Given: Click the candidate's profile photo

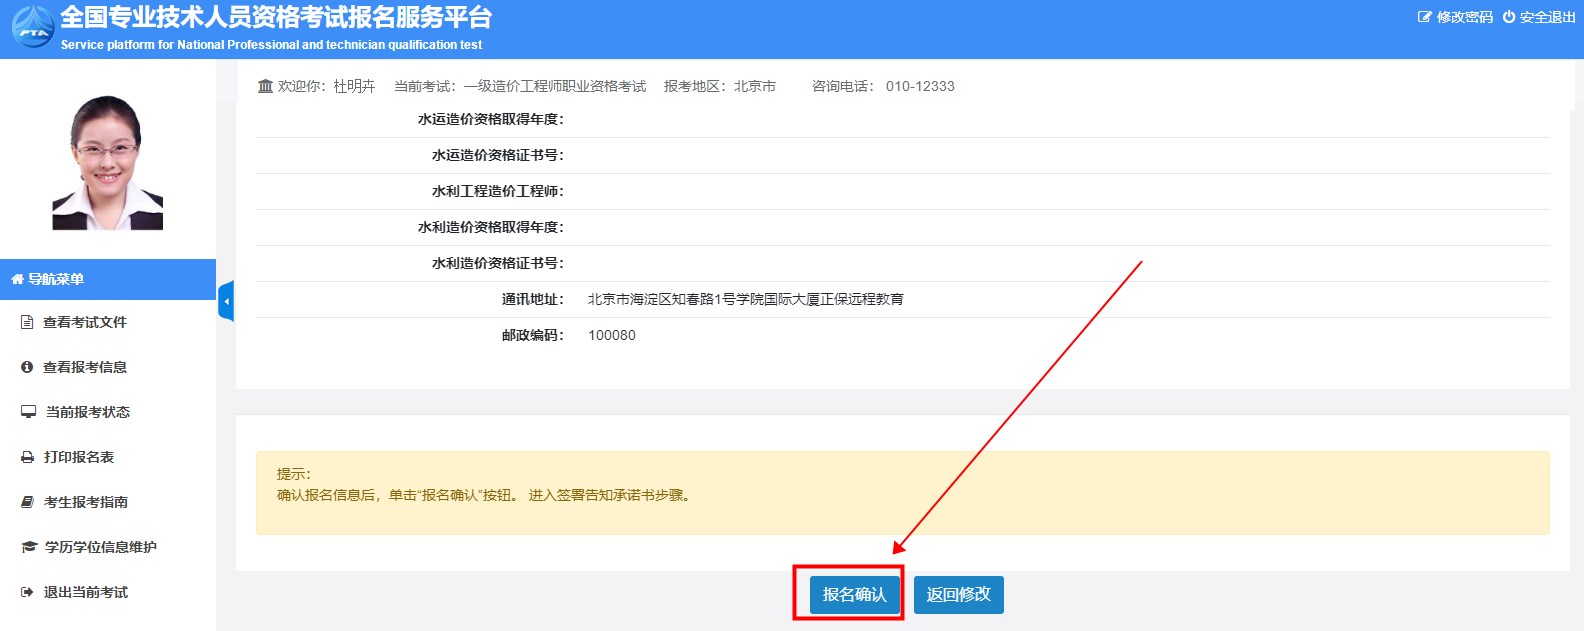Looking at the screenshot, I should (x=107, y=163).
